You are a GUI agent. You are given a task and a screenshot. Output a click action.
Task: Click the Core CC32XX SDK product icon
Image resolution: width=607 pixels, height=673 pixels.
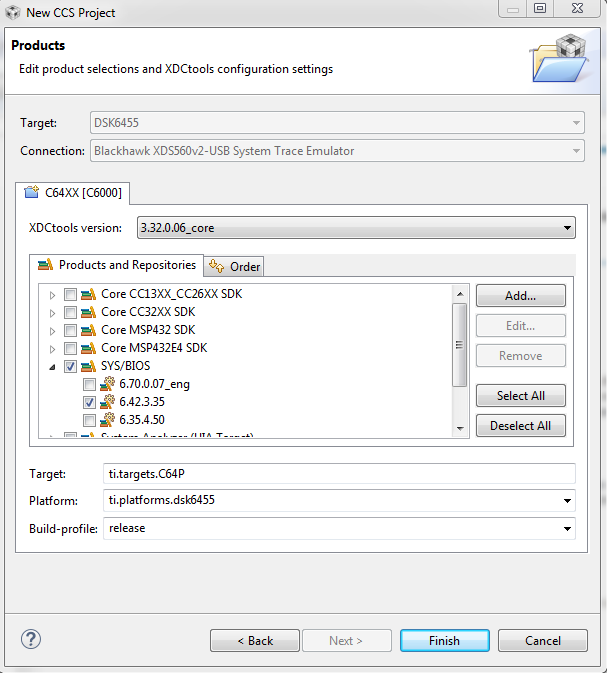88,312
